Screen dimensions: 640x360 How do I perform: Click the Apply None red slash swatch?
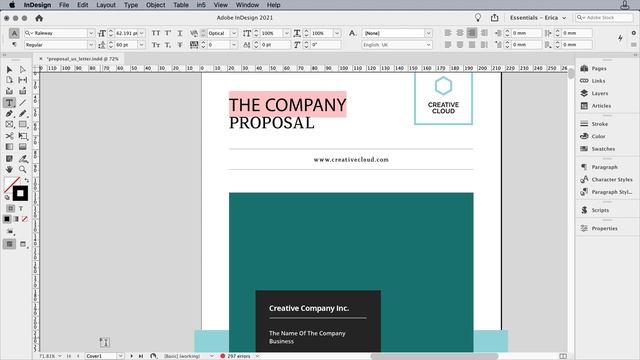24,219
